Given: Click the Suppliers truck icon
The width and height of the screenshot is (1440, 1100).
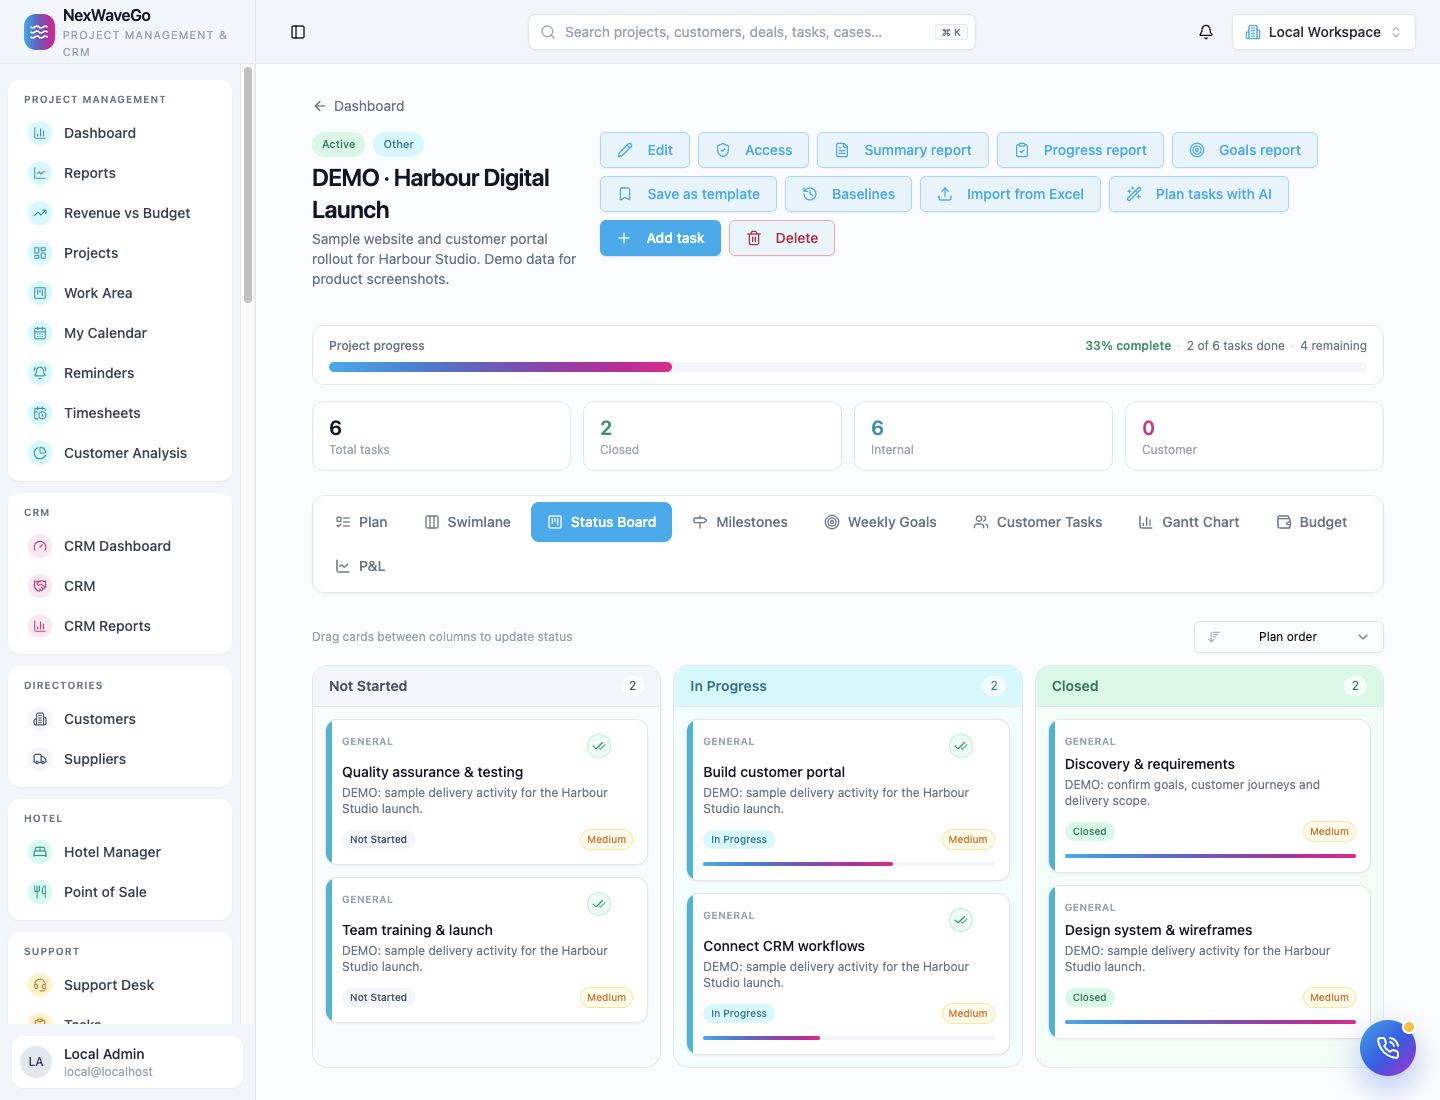Looking at the screenshot, I should pos(40,759).
